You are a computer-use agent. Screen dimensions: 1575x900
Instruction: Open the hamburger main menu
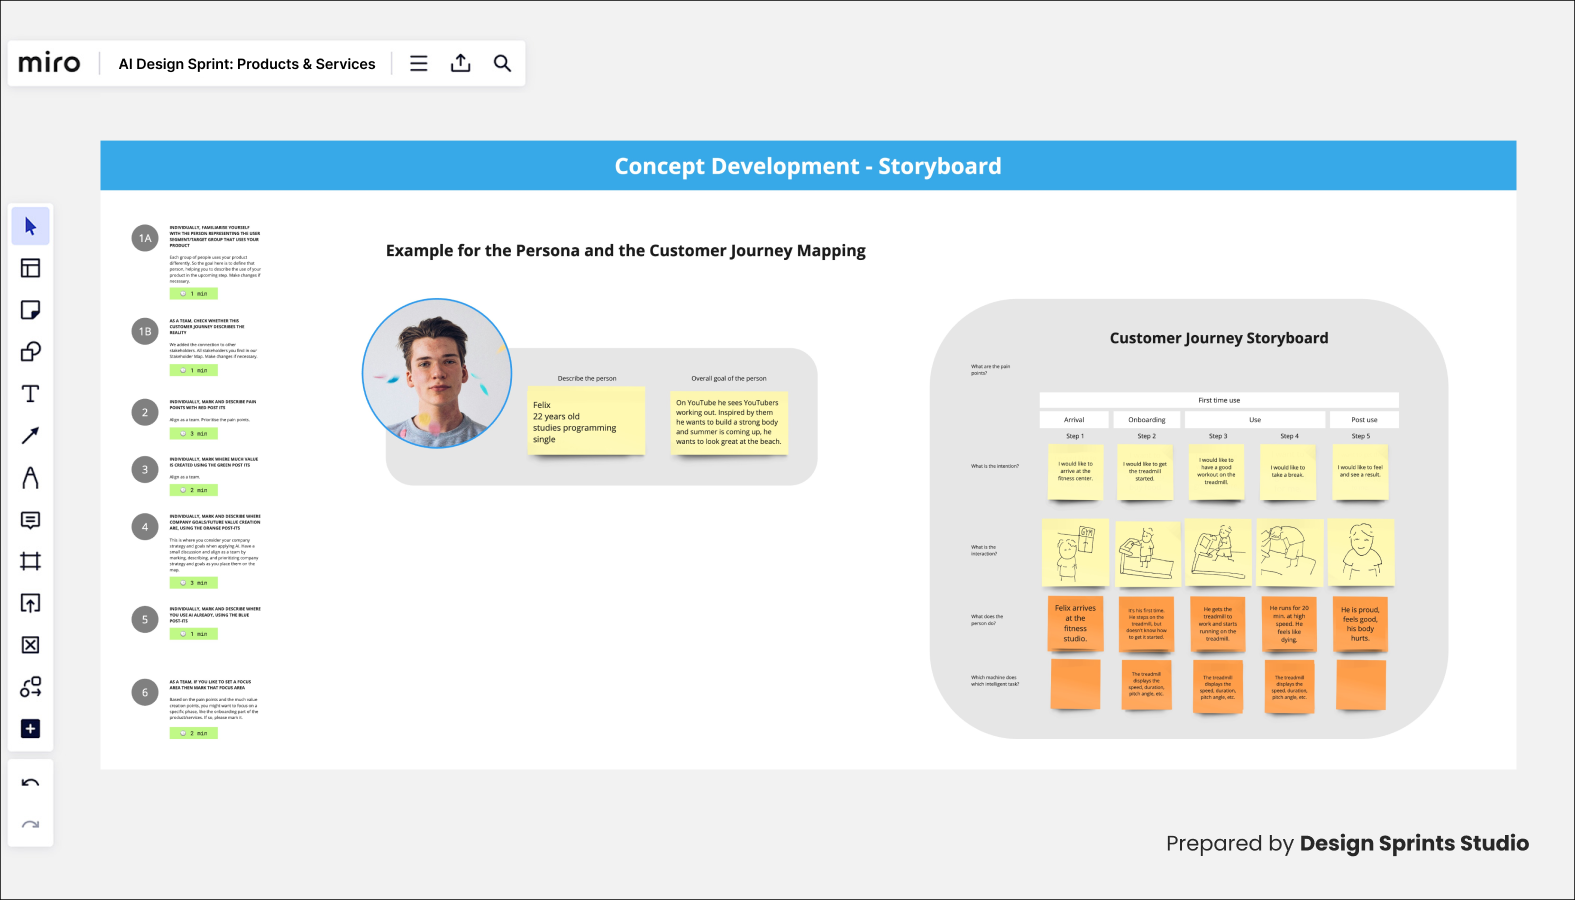pos(419,63)
